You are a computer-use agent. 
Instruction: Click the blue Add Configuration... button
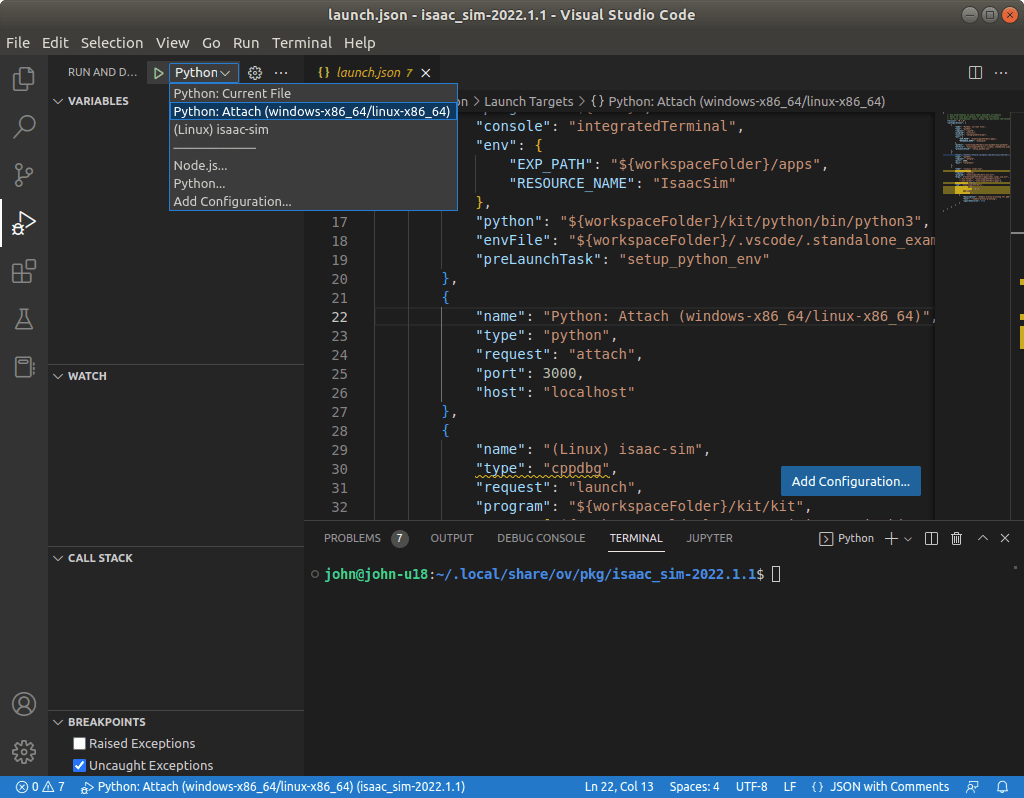pos(850,481)
